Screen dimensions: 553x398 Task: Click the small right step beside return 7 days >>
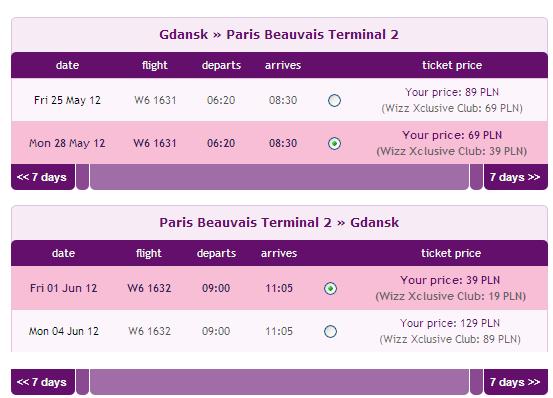pyautogui.click(x=476, y=382)
